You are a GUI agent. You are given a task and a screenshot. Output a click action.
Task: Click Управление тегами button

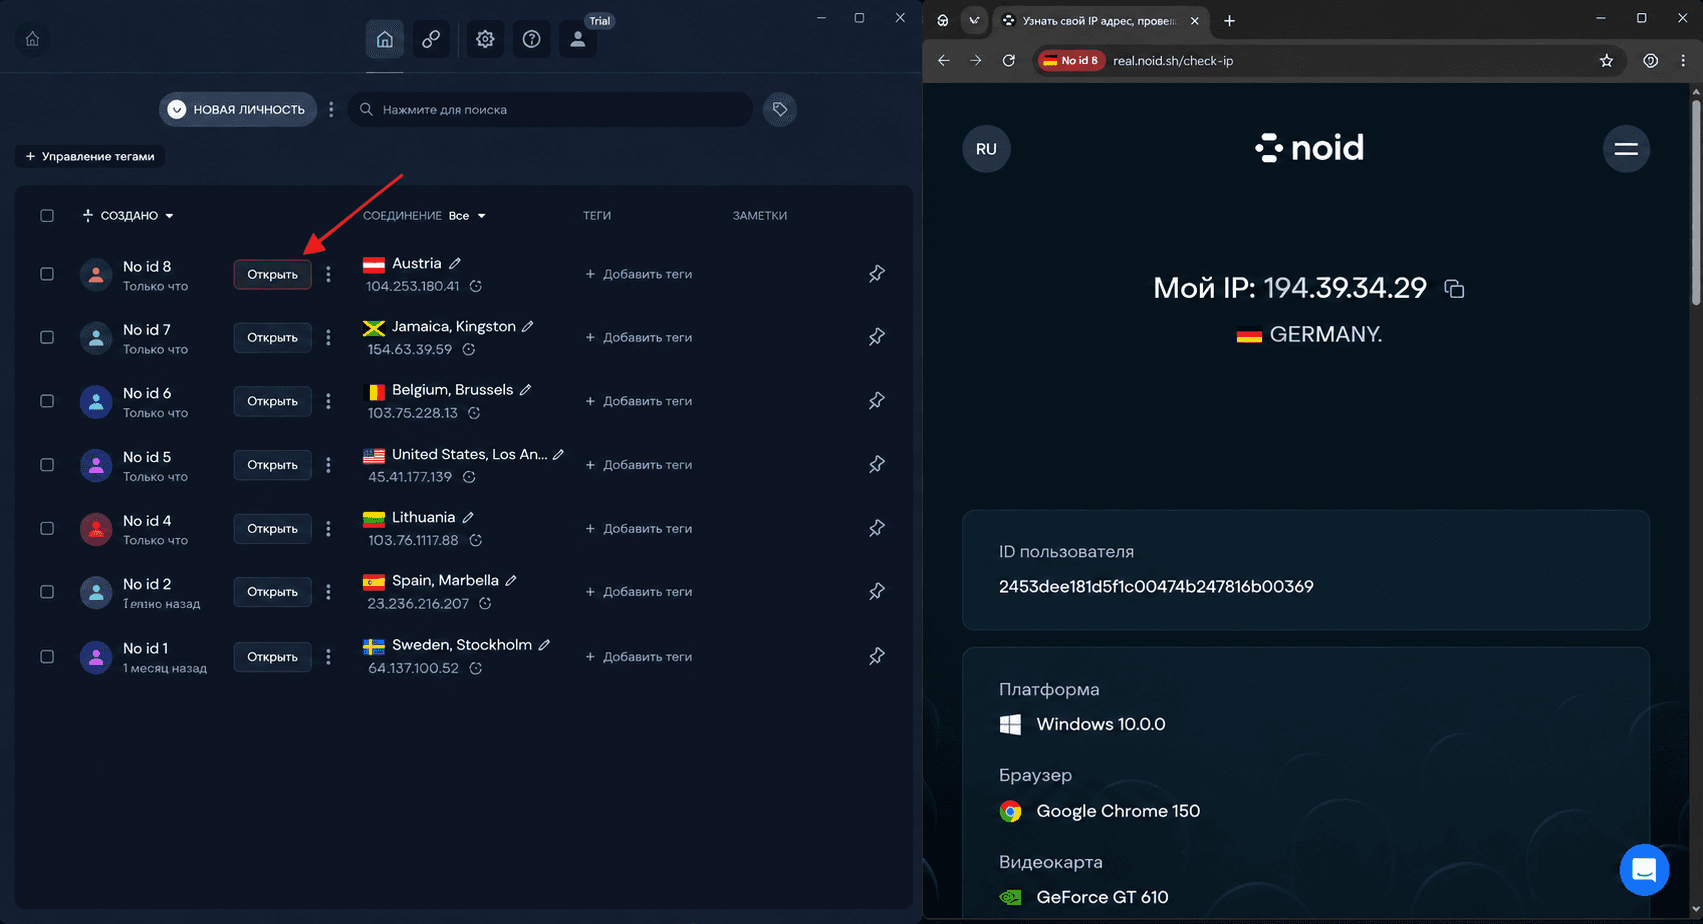pyautogui.click(x=90, y=156)
